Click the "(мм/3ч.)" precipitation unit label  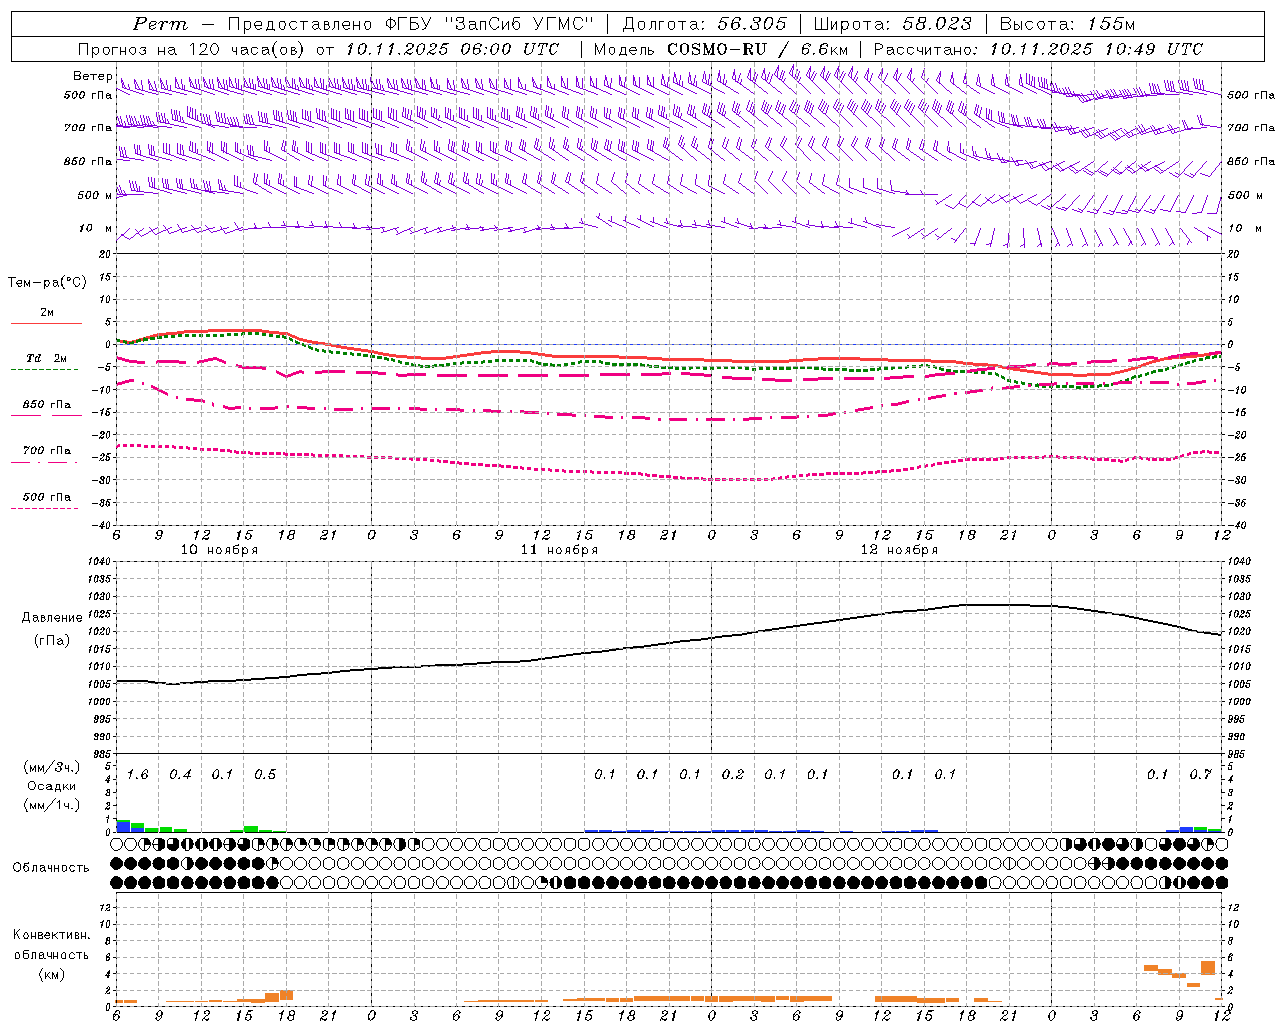(x=51, y=768)
